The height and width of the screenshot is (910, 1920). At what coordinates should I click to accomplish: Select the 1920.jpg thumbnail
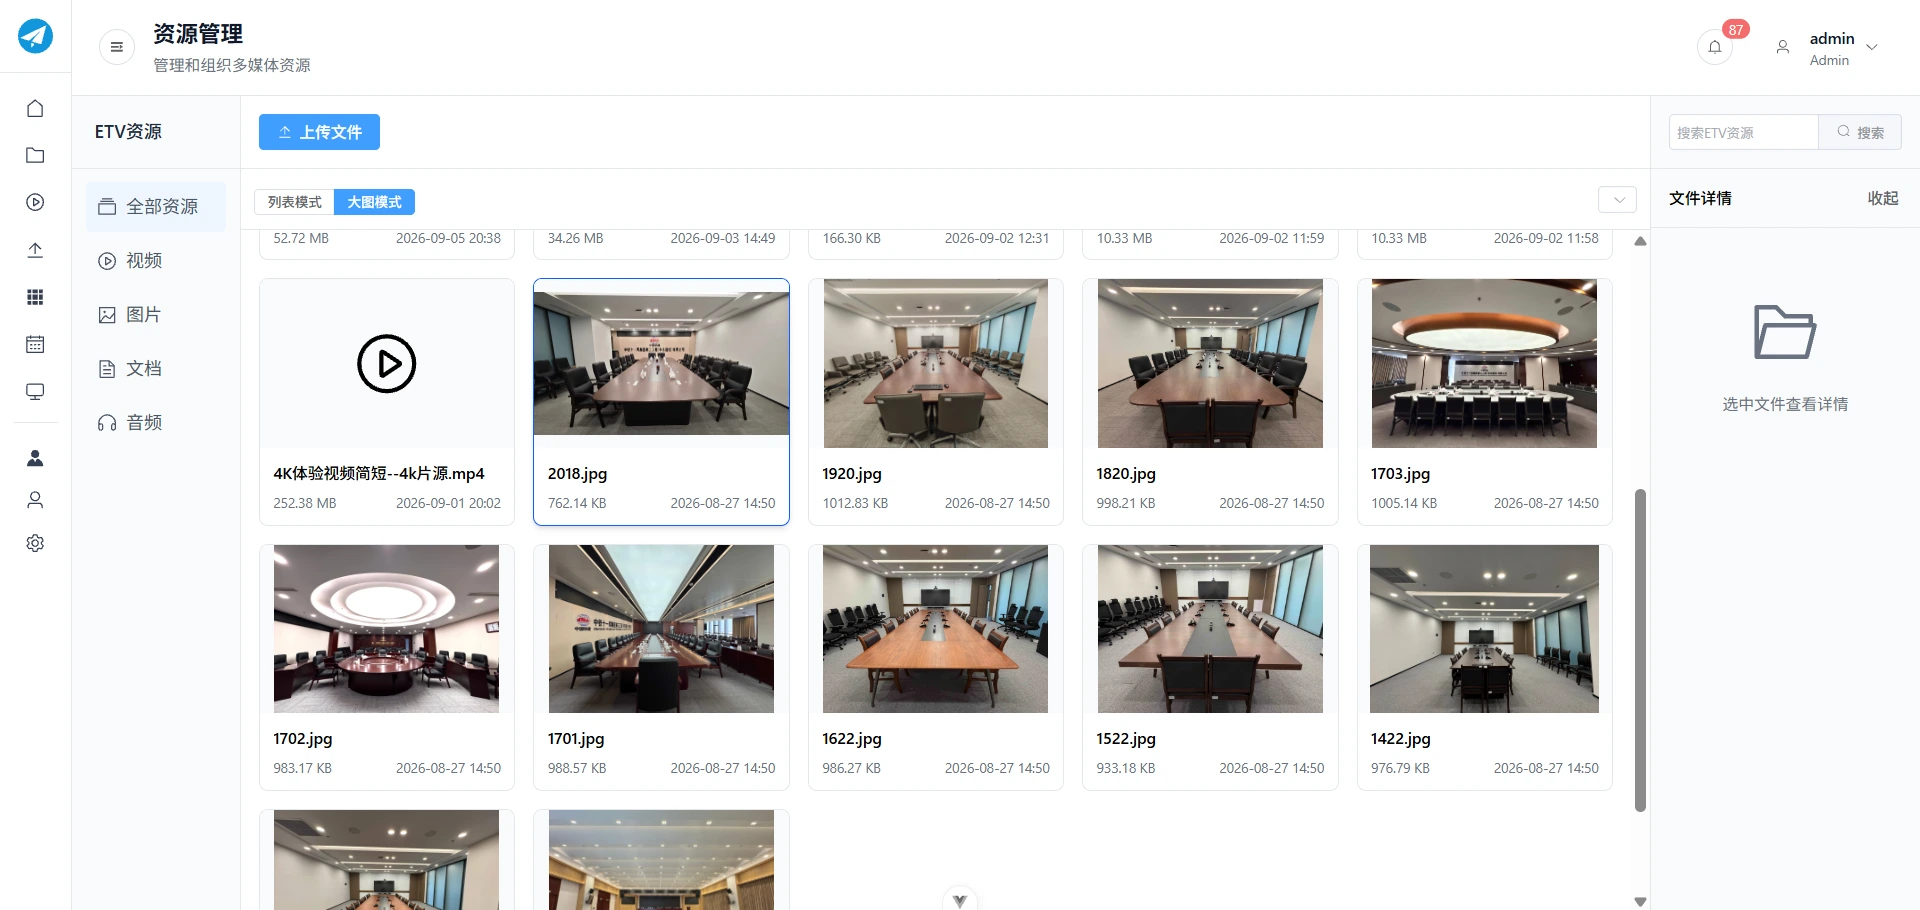click(936, 363)
